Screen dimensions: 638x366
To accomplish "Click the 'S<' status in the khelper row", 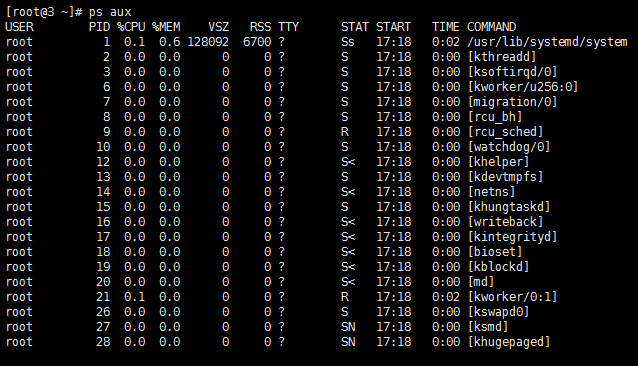I will tap(348, 162).
